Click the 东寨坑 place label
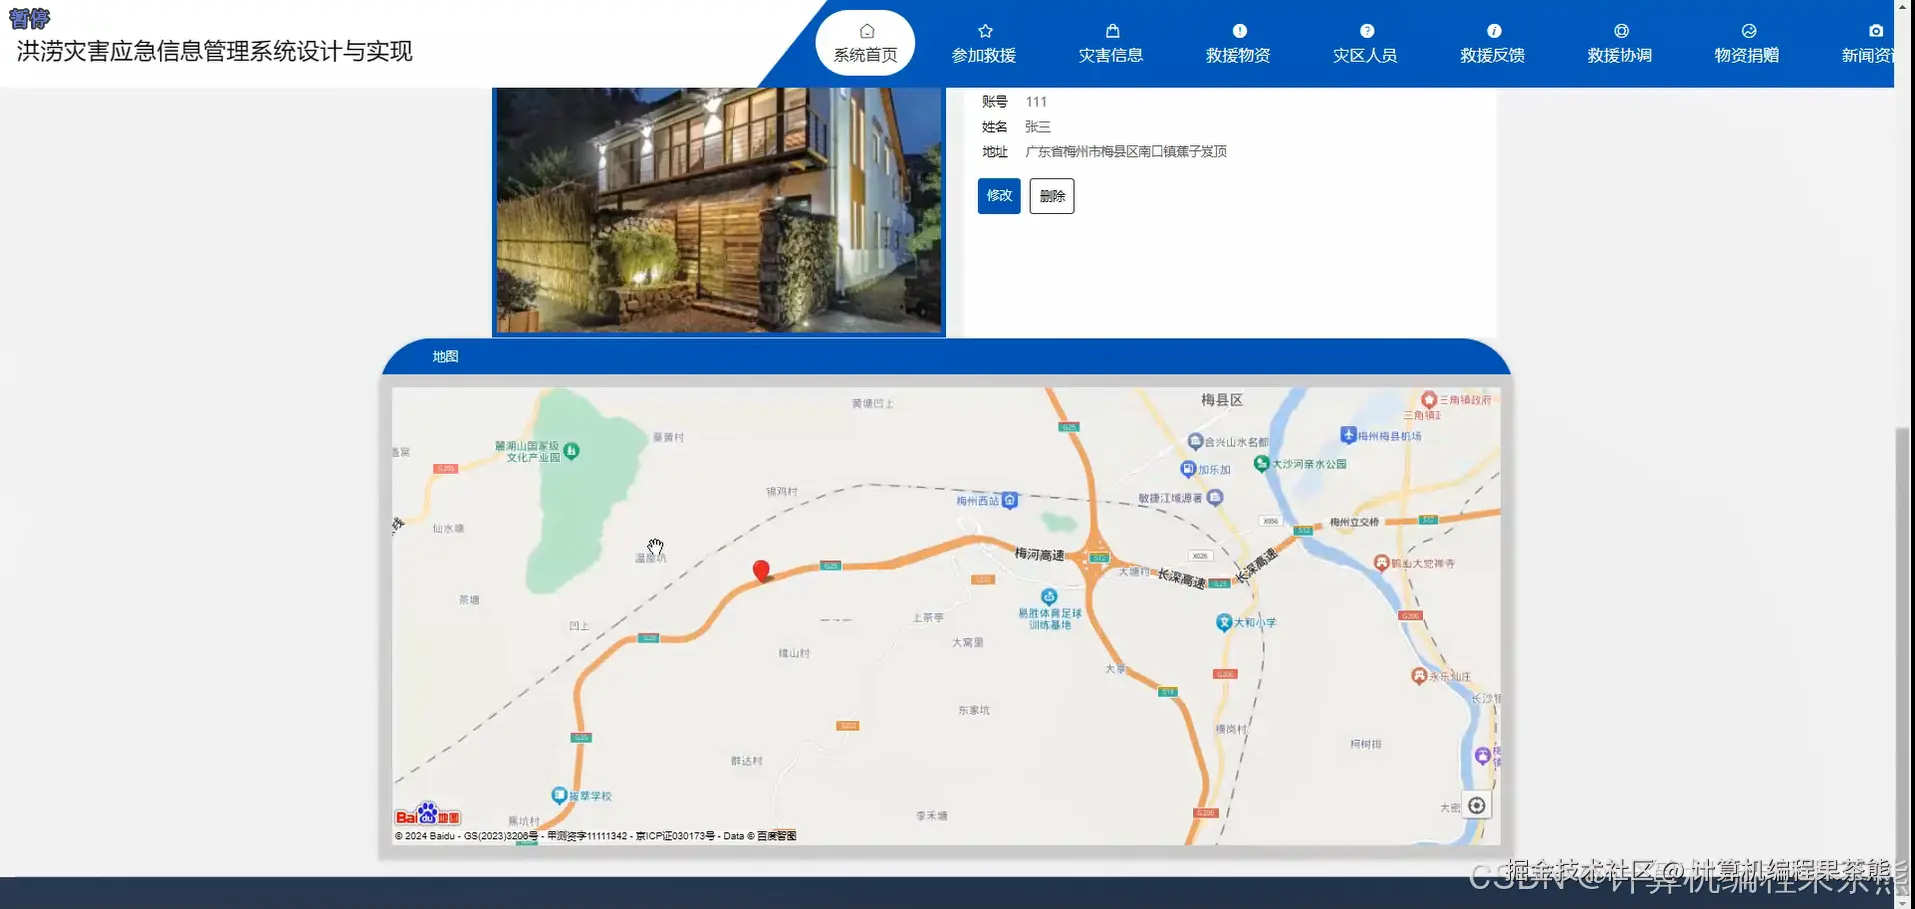 pyautogui.click(x=974, y=711)
